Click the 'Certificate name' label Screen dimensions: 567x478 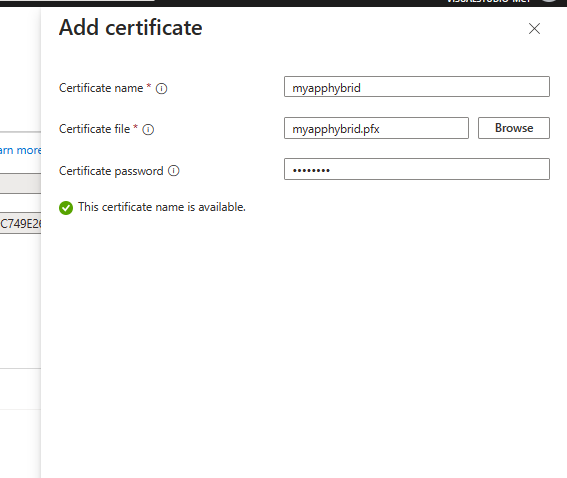pyautogui.click(x=101, y=88)
